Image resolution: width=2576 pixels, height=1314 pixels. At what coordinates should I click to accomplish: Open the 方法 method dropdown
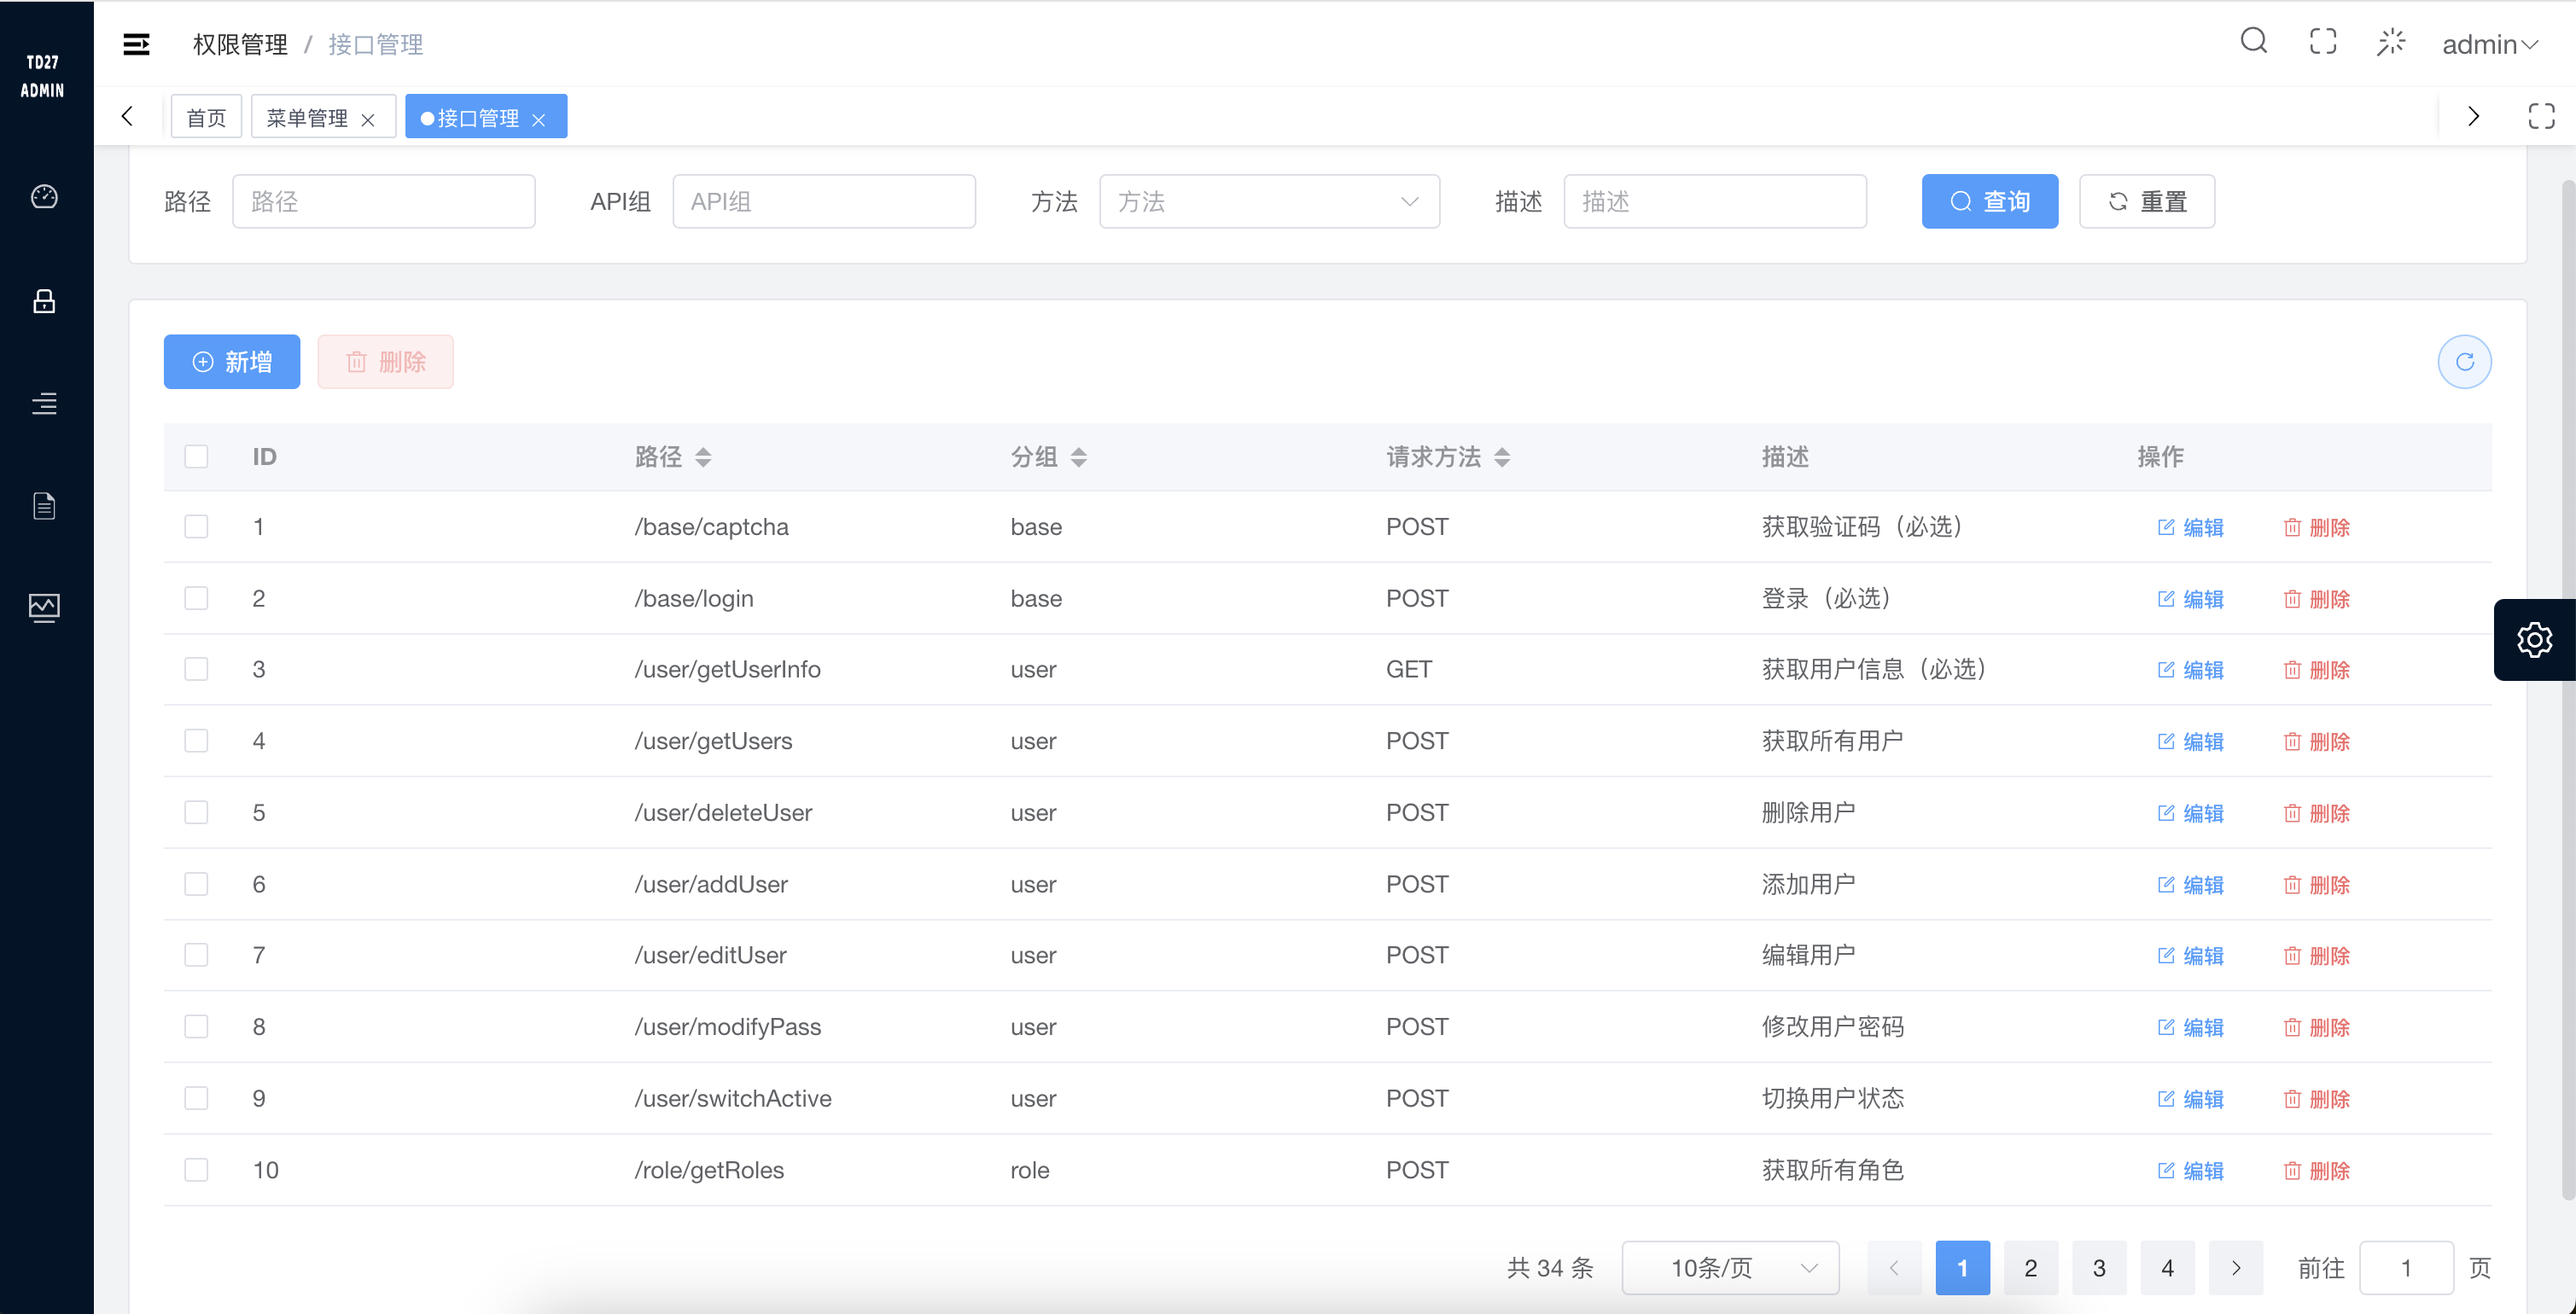click(x=1268, y=202)
